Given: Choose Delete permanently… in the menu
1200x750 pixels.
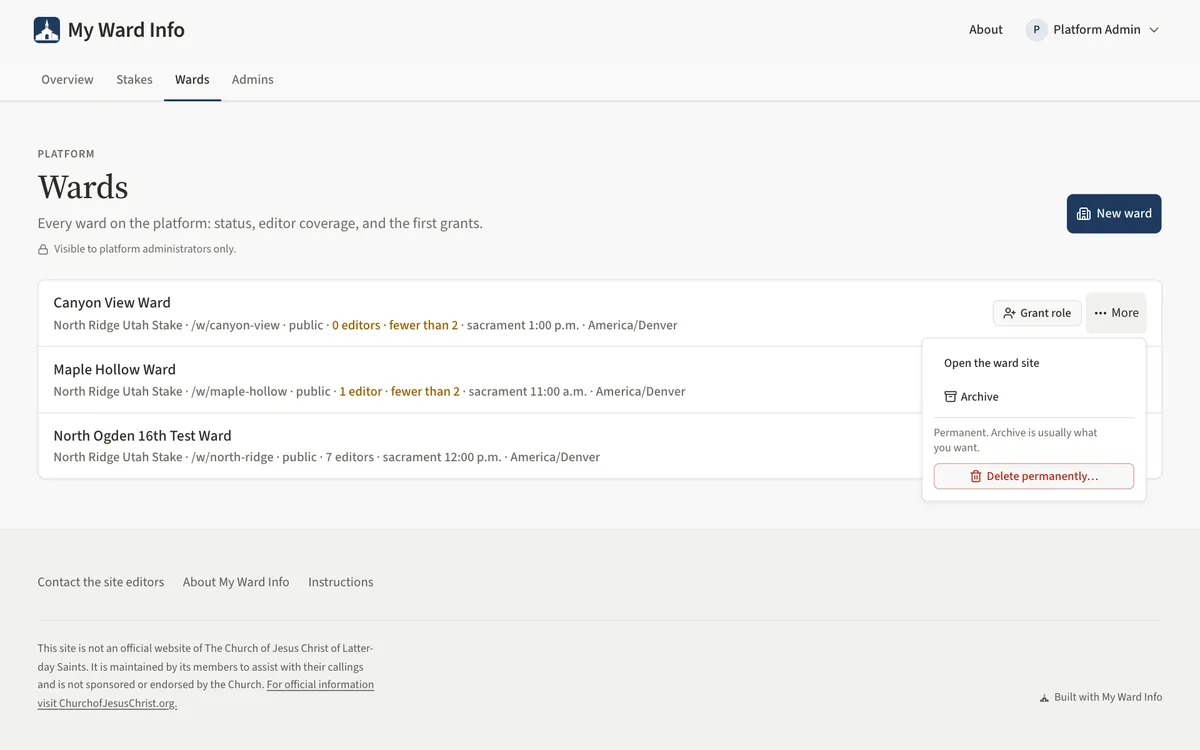Looking at the screenshot, I should pyautogui.click(x=1034, y=476).
